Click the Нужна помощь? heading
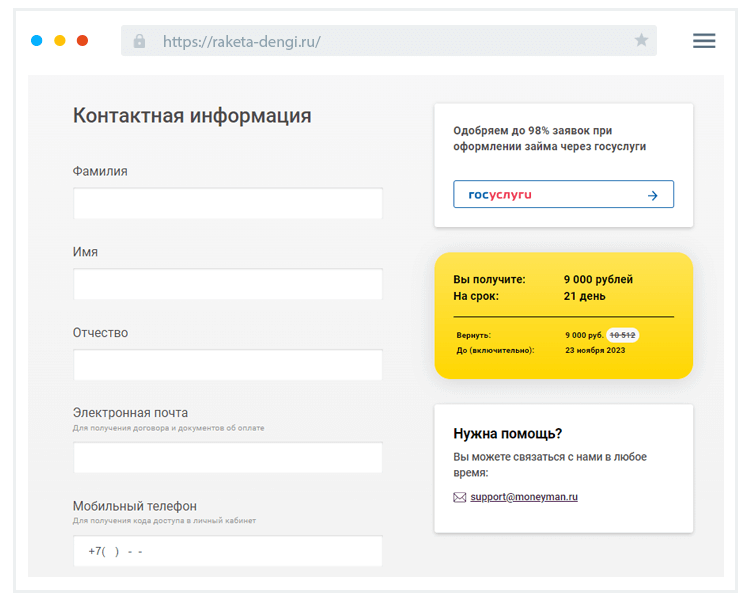The image size is (751, 607). click(x=507, y=434)
